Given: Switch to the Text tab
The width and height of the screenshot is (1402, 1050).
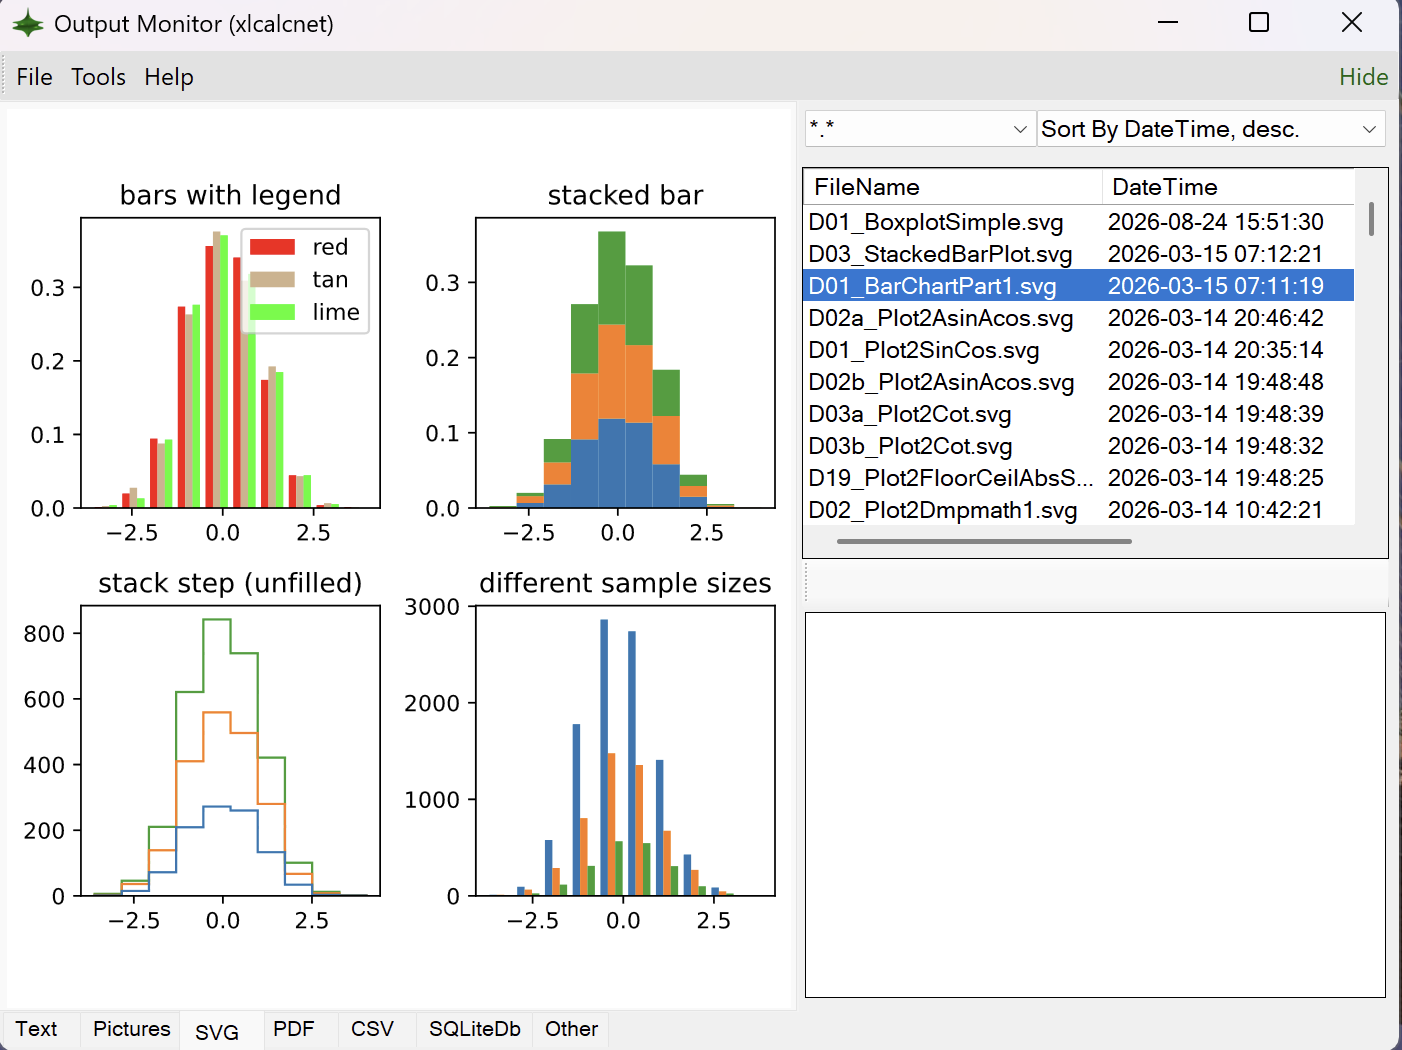Looking at the screenshot, I should [37, 1029].
